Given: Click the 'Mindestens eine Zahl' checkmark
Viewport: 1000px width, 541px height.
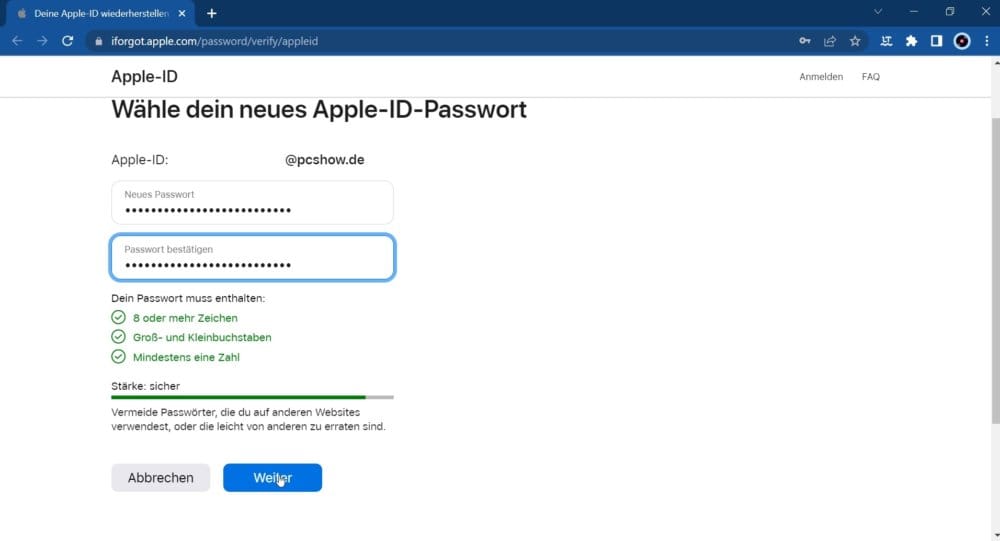Looking at the screenshot, I should pos(118,357).
